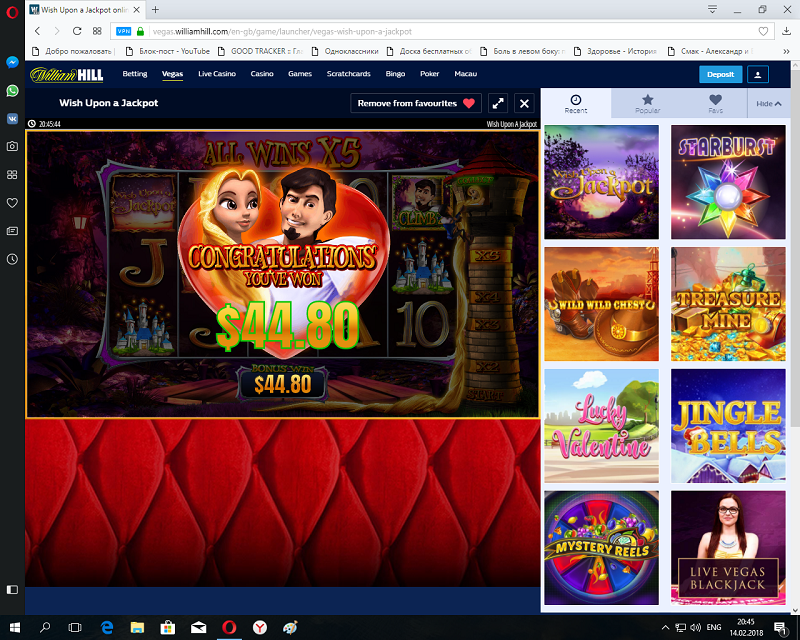Open Speed Dial start page button in toolbar
Image resolution: width=800 pixels, height=640 pixels.
[97, 31]
